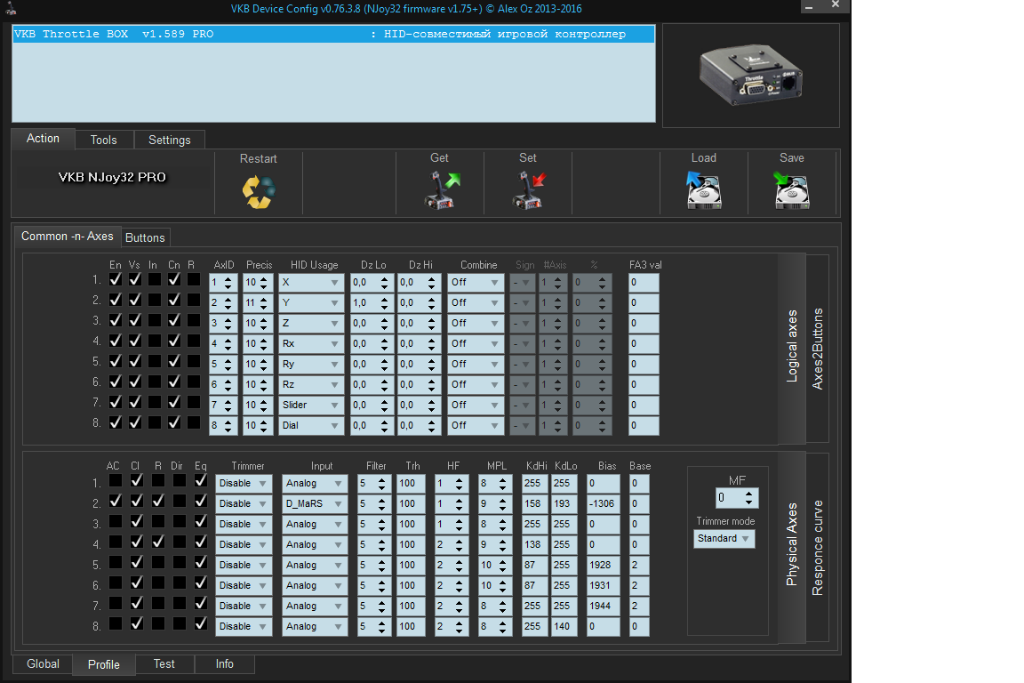The height and width of the screenshot is (683, 1024).
Task: Click Base field for physical axis 7
Action: [x=639, y=607]
